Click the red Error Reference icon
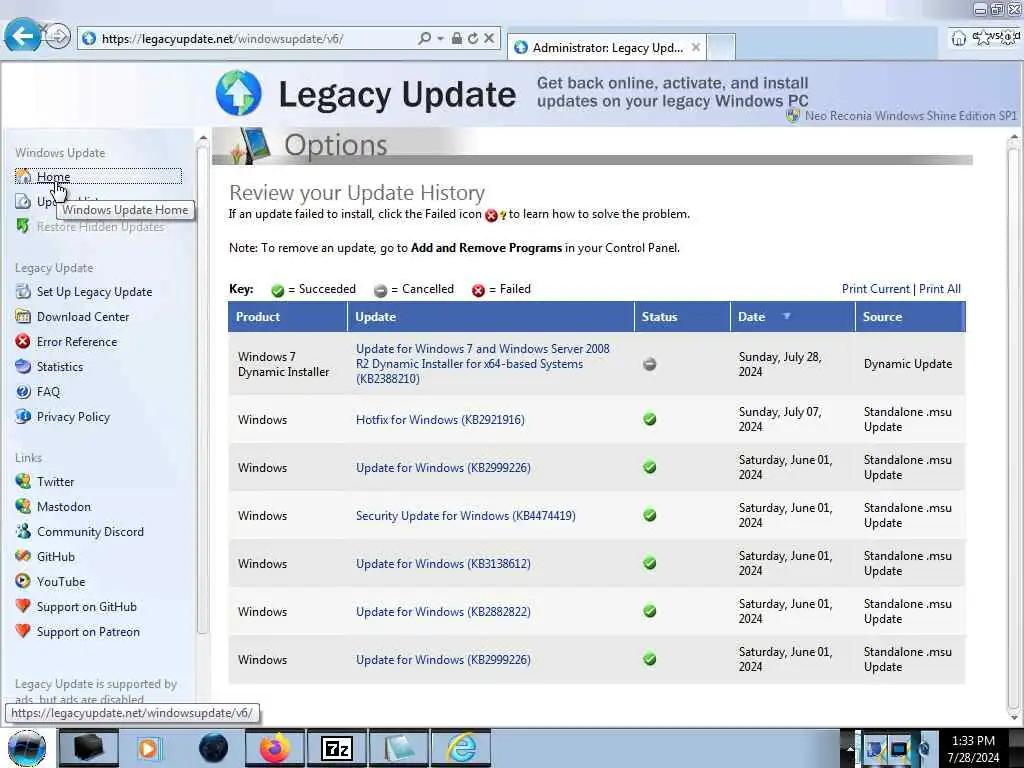This screenshot has height=768, width=1024. (23, 341)
